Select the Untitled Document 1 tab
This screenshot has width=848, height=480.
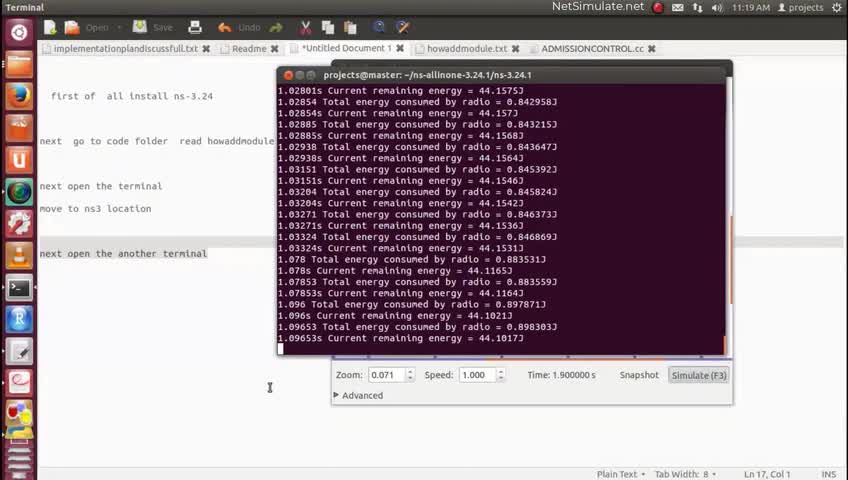(346, 48)
